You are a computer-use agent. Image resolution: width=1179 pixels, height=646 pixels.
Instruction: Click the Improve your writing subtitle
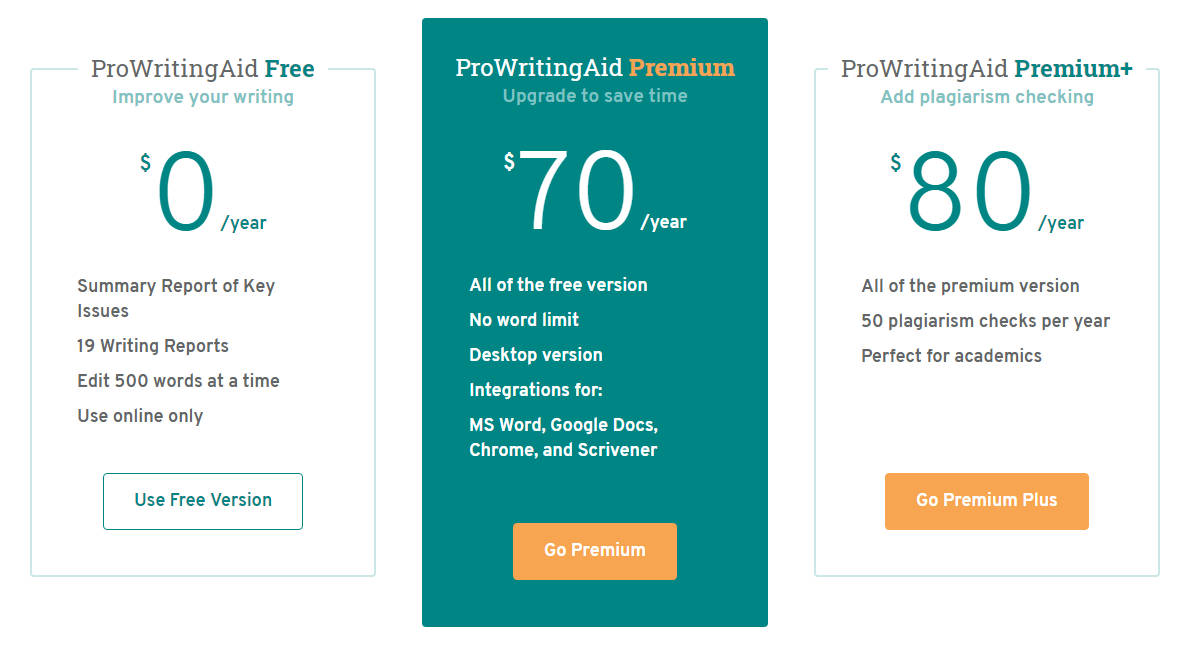[203, 96]
